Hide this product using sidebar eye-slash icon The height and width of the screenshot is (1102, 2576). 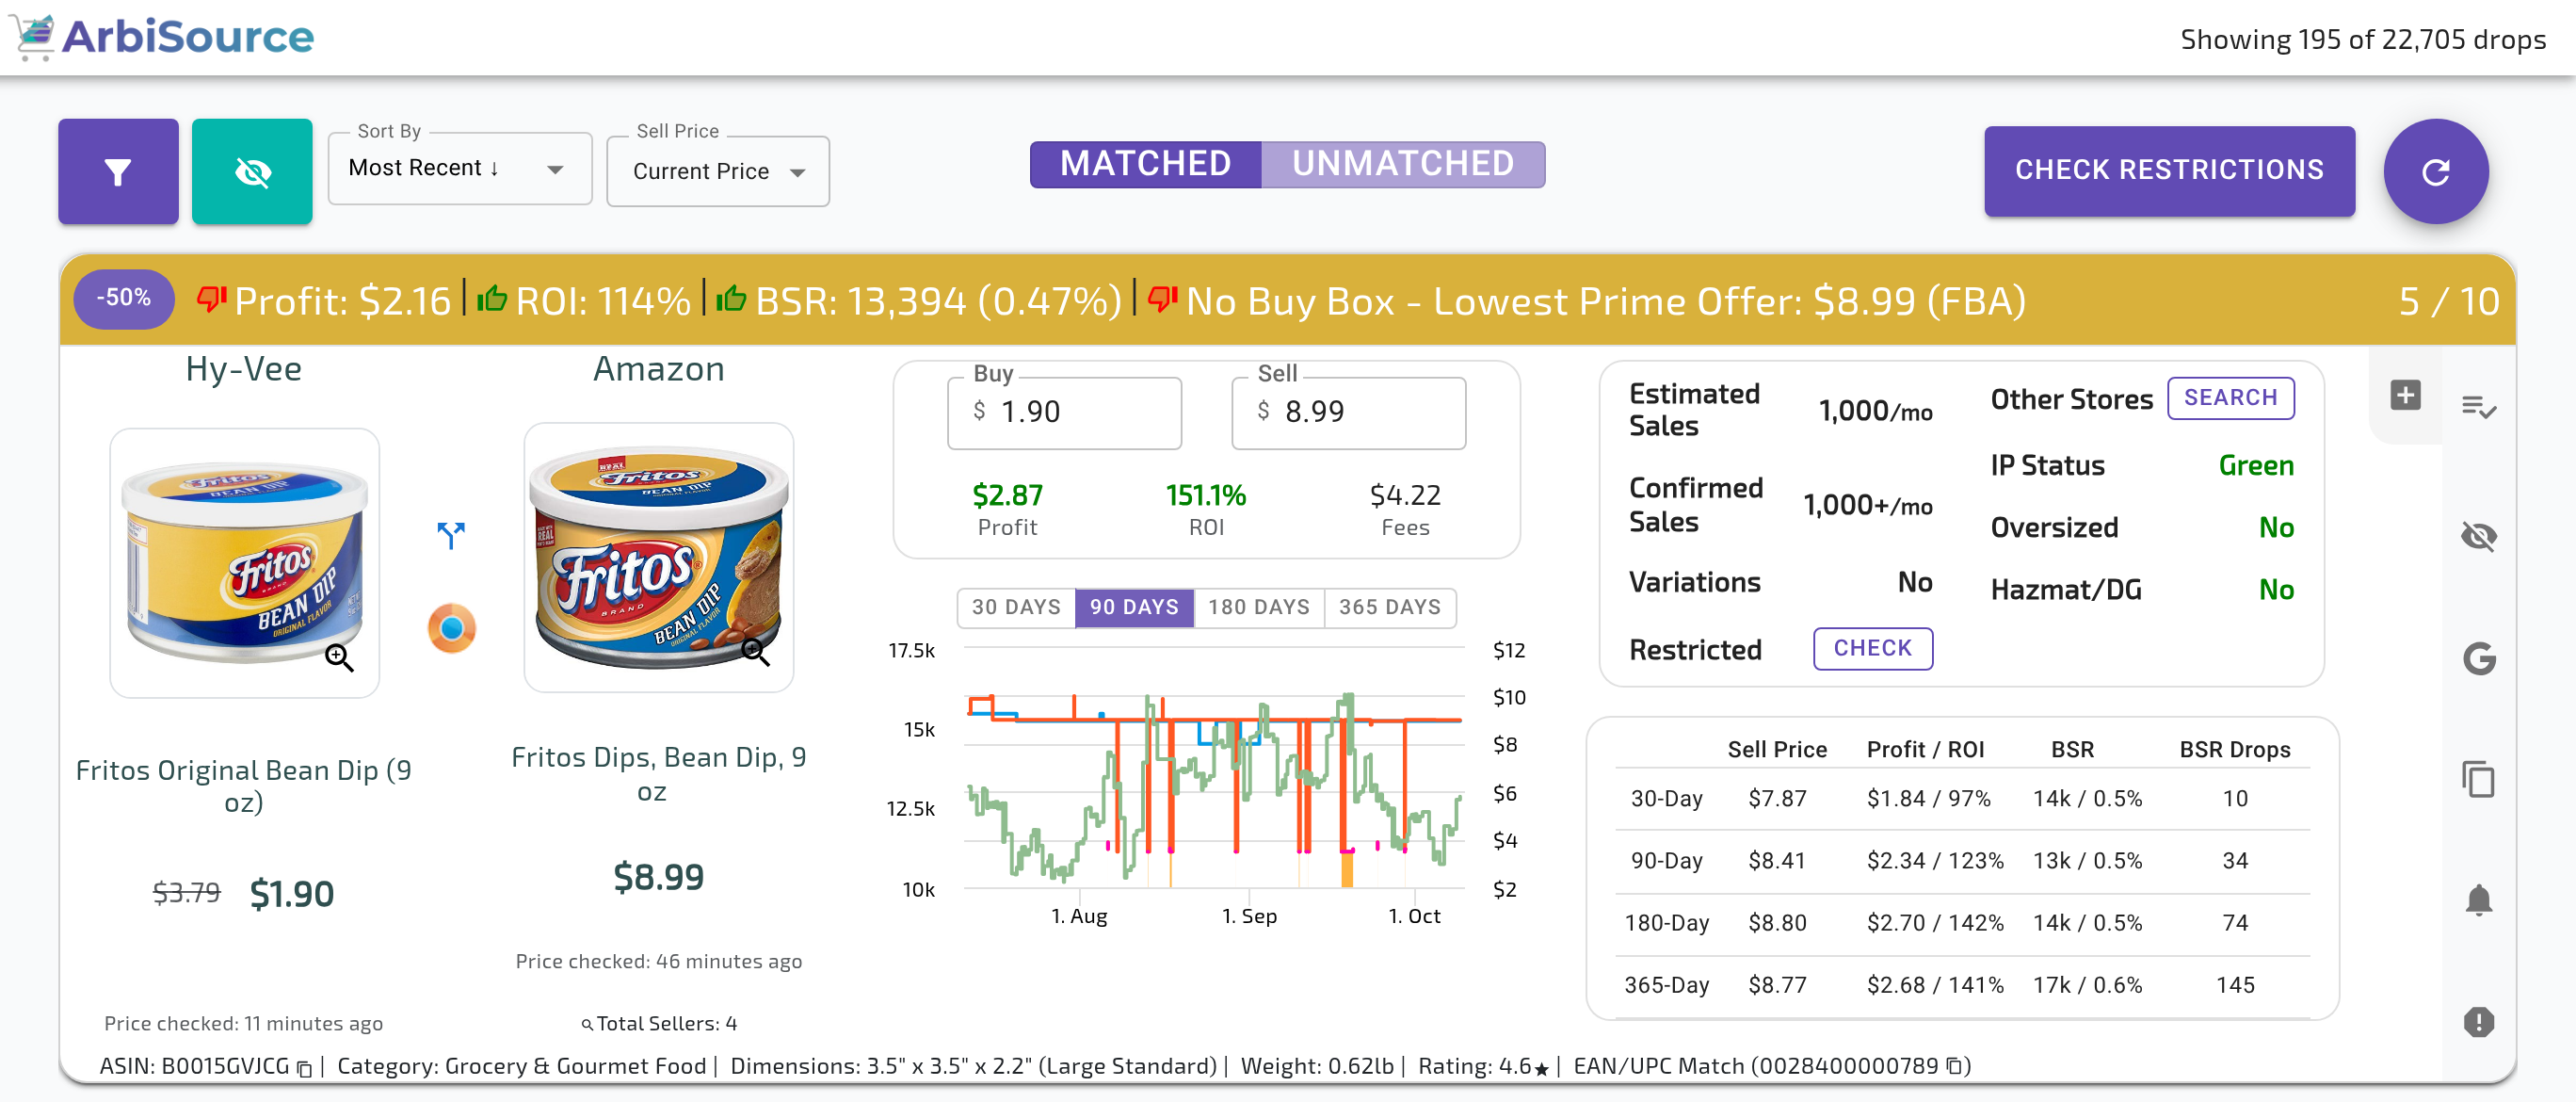tap(2479, 536)
